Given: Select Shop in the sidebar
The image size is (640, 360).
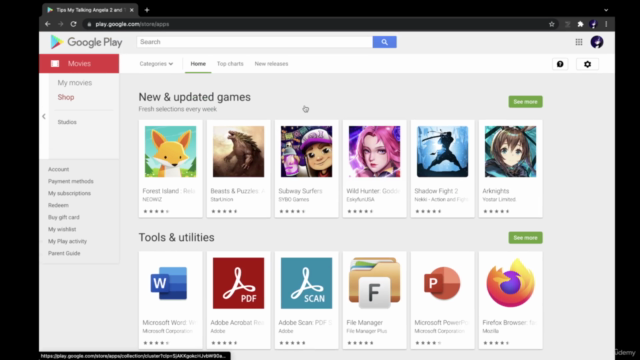Looking at the screenshot, I should point(66,97).
